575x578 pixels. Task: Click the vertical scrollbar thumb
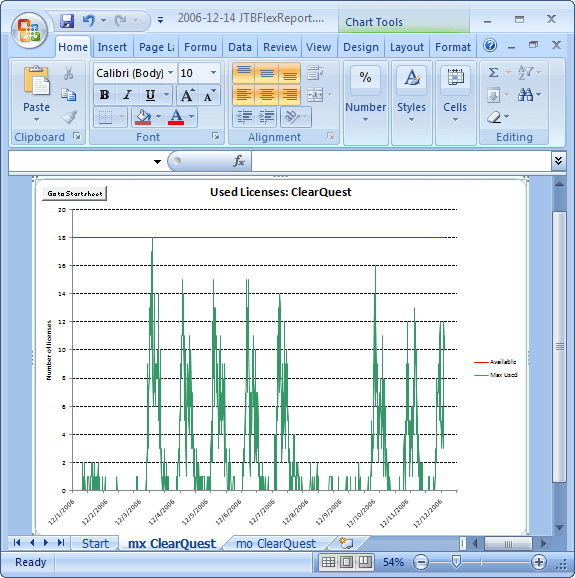point(560,347)
